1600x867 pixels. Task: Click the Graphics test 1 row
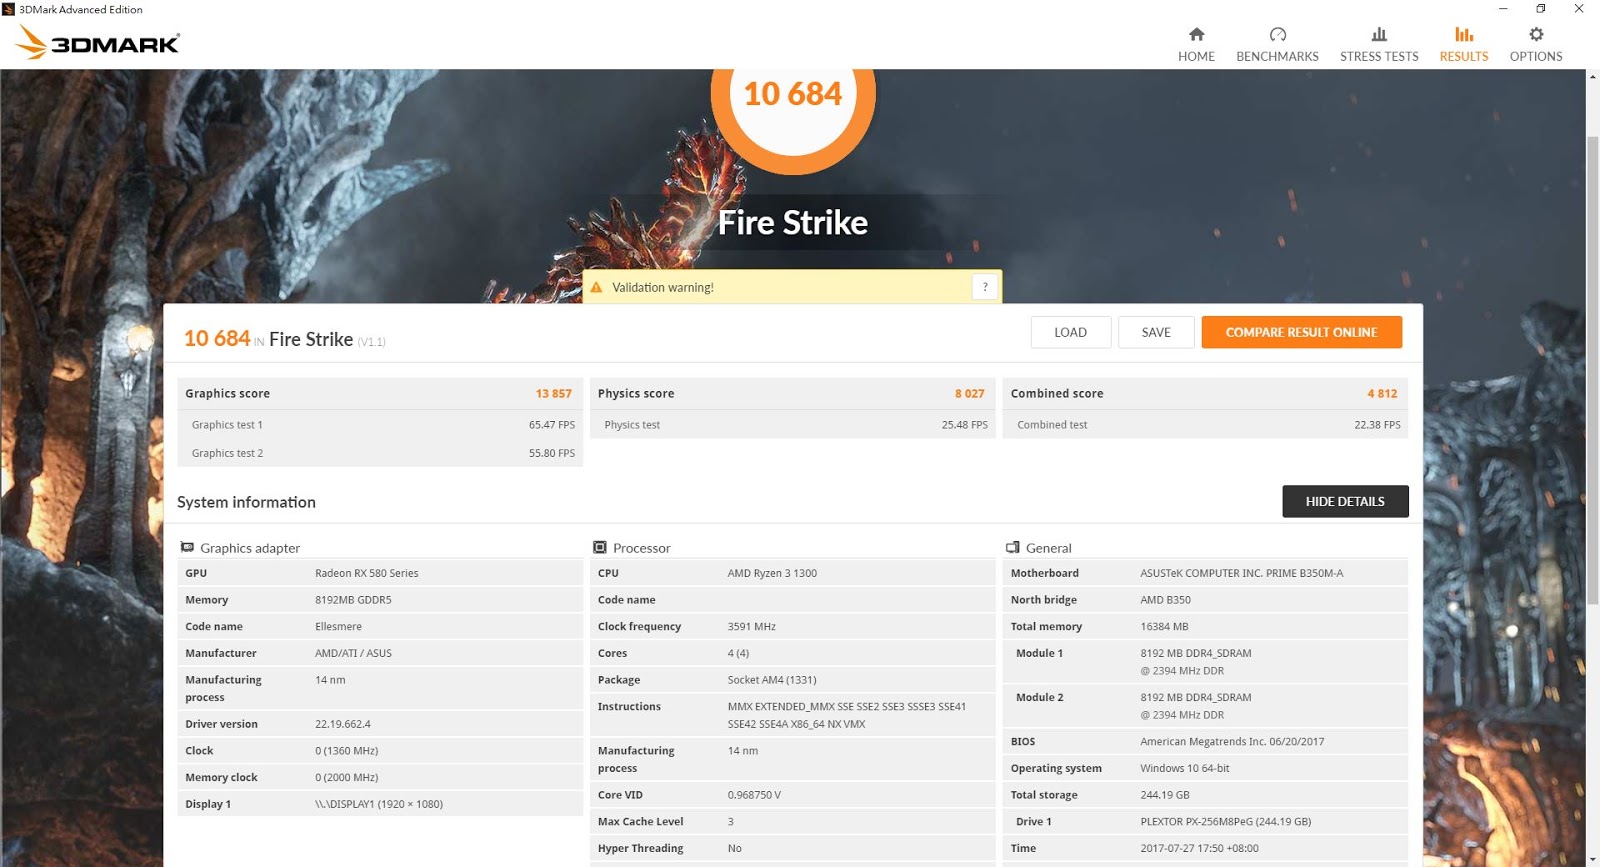pos(380,425)
